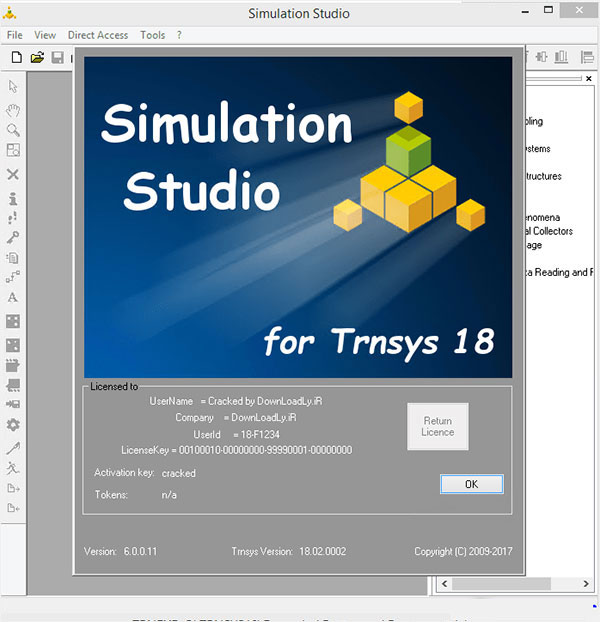
Task: Click the Open folder icon
Action: click(x=37, y=57)
